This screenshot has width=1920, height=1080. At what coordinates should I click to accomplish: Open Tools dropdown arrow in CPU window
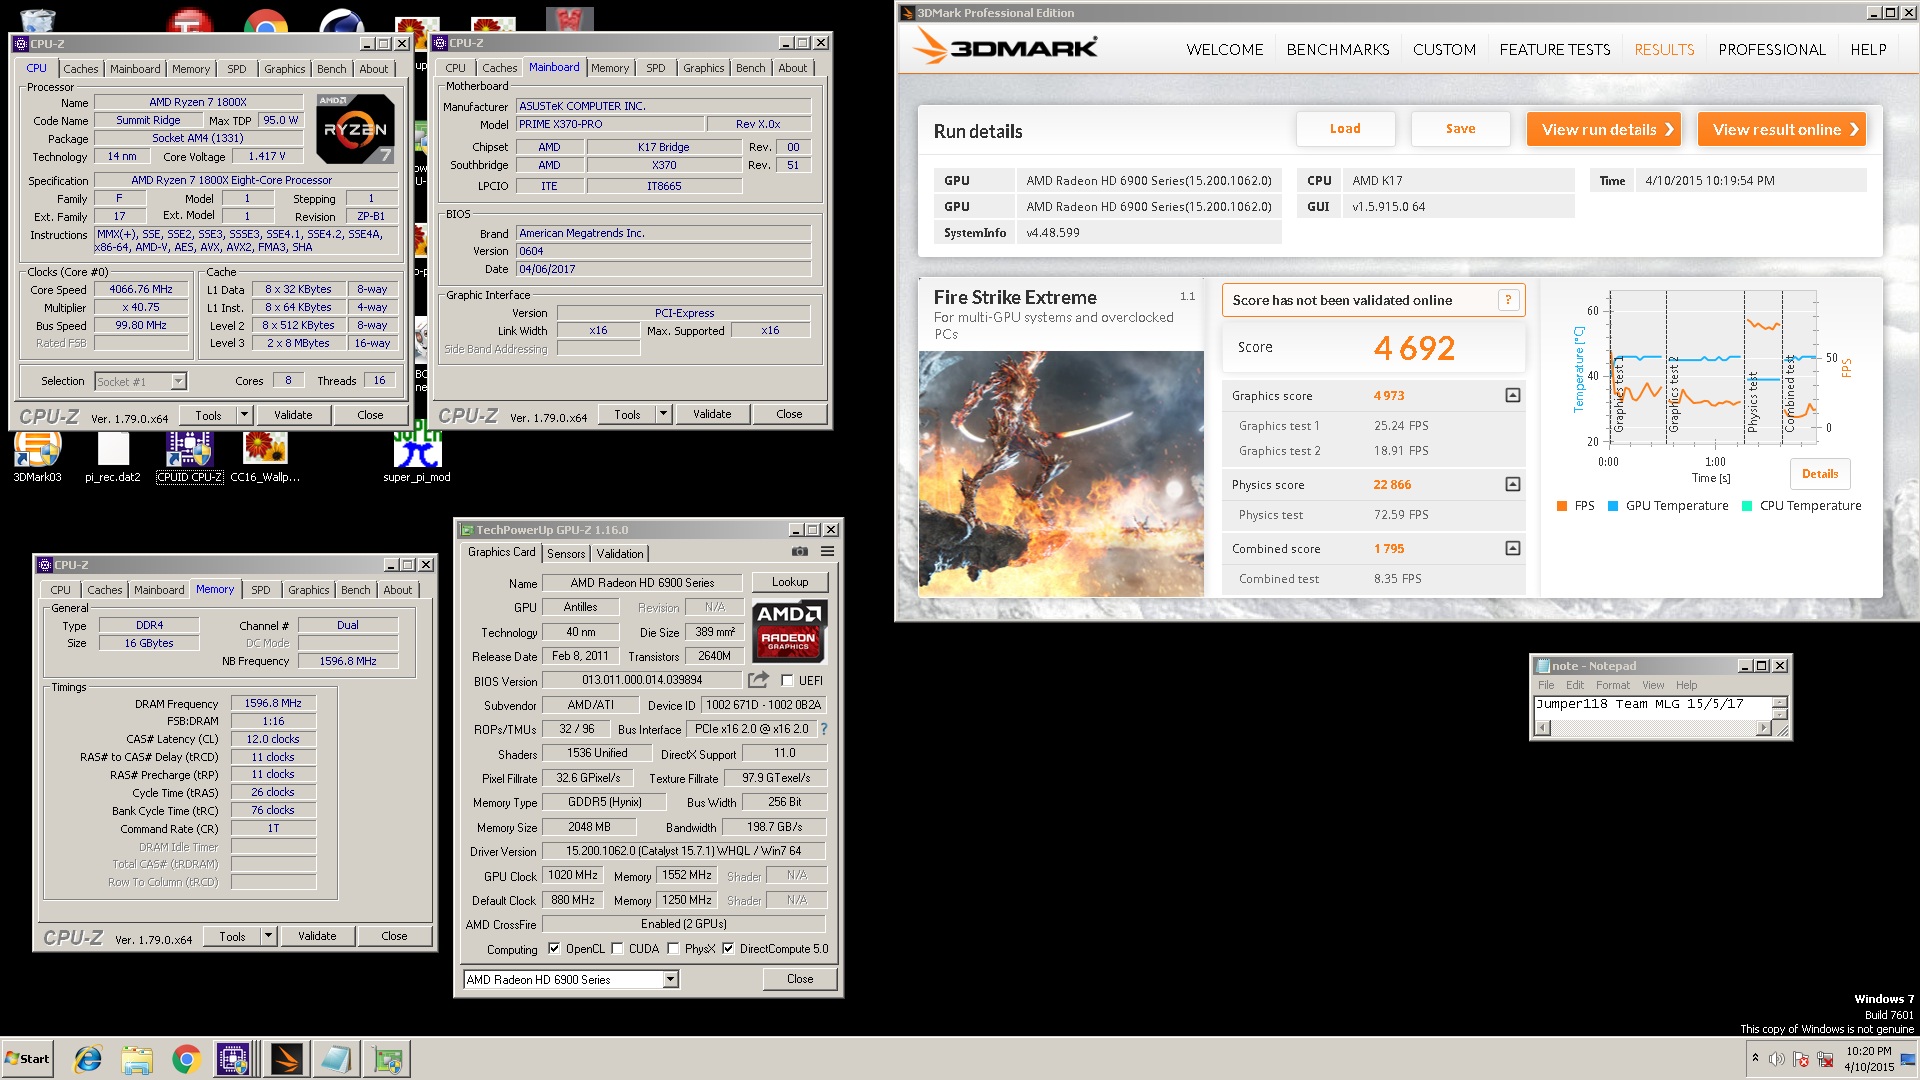click(x=243, y=415)
